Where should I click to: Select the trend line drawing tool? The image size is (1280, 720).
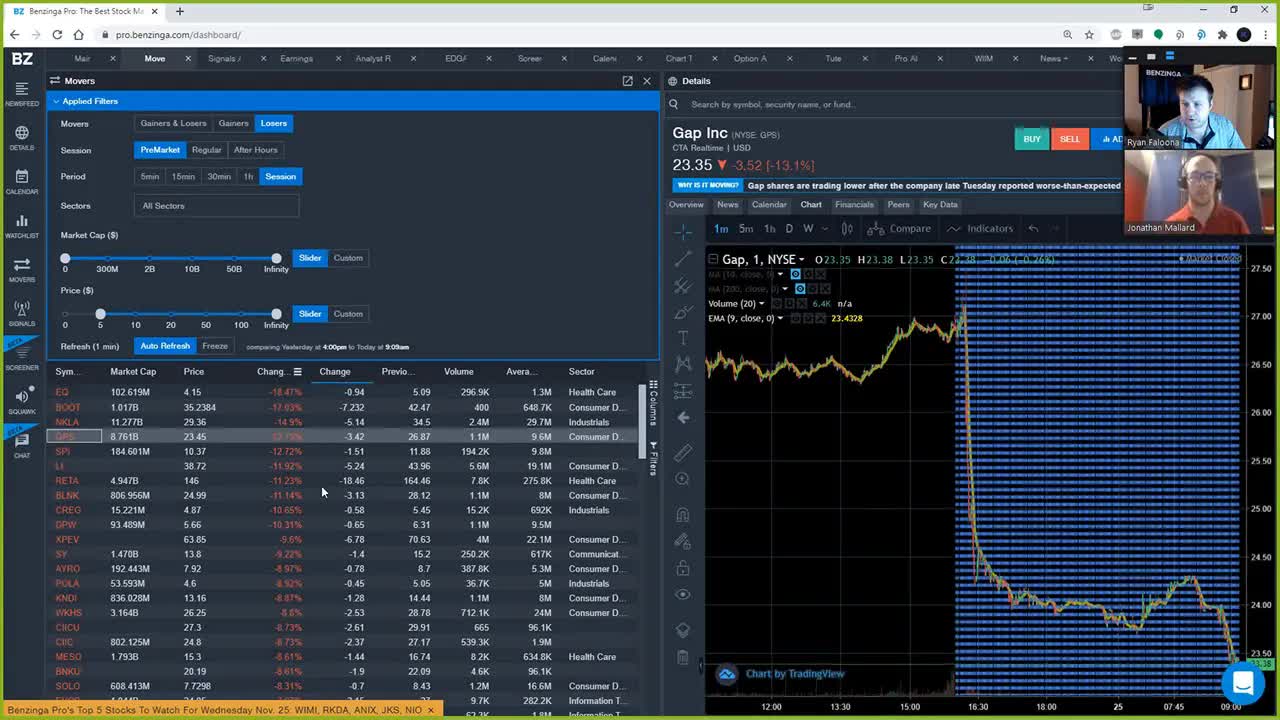click(683, 259)
